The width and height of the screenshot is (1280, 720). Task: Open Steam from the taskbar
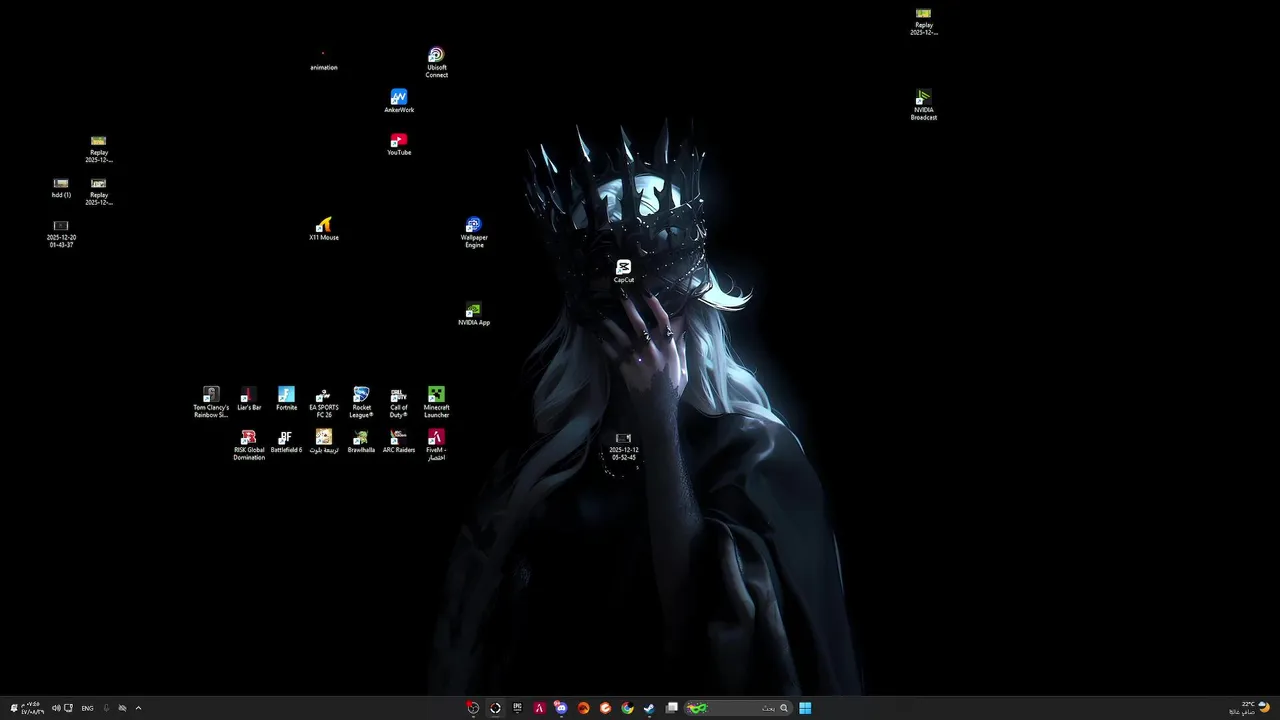click(x=649, y=708)
